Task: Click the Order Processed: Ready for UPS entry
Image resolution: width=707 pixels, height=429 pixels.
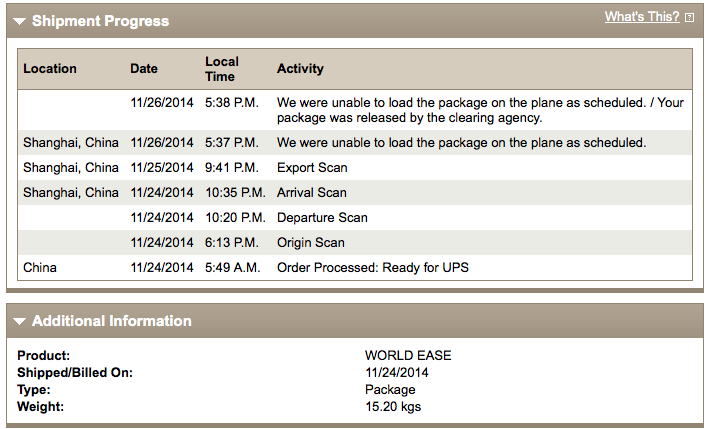Action: (372, 267)
